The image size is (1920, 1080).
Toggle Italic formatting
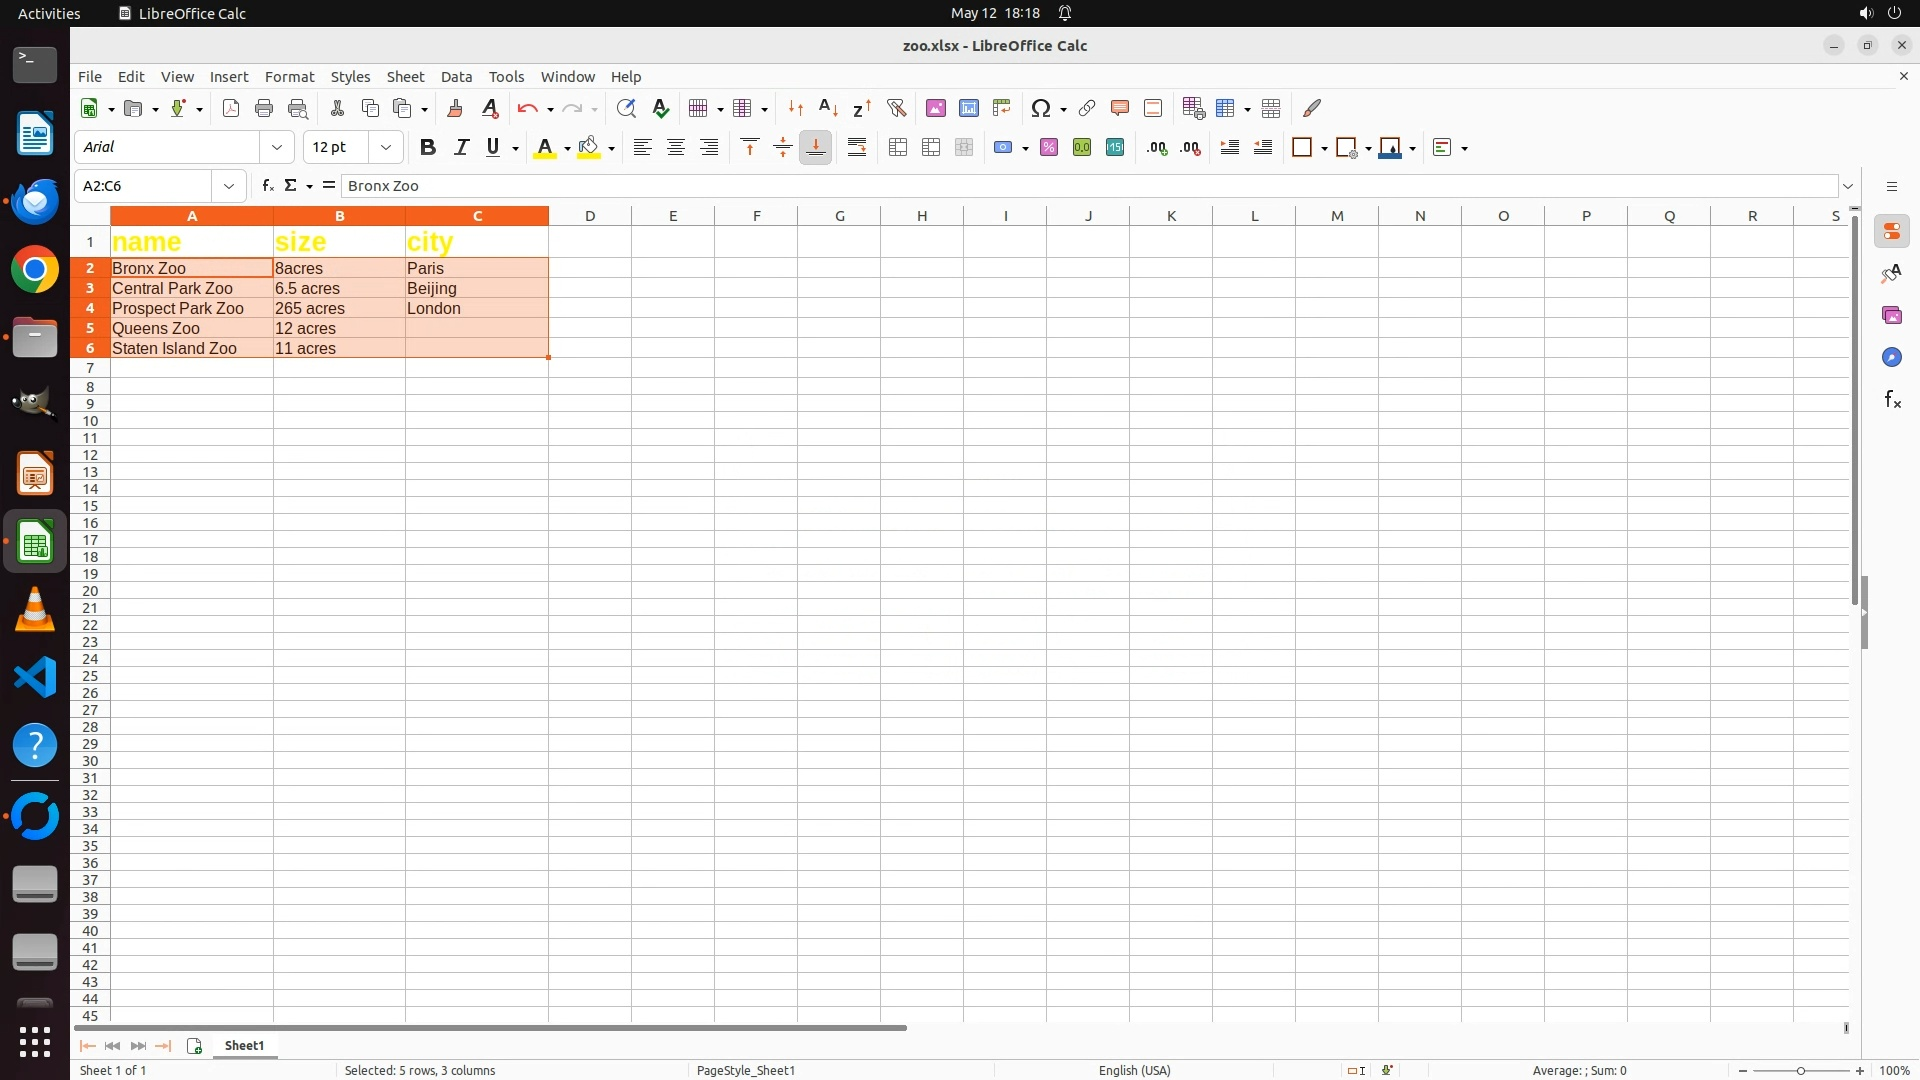coord(461,148)
